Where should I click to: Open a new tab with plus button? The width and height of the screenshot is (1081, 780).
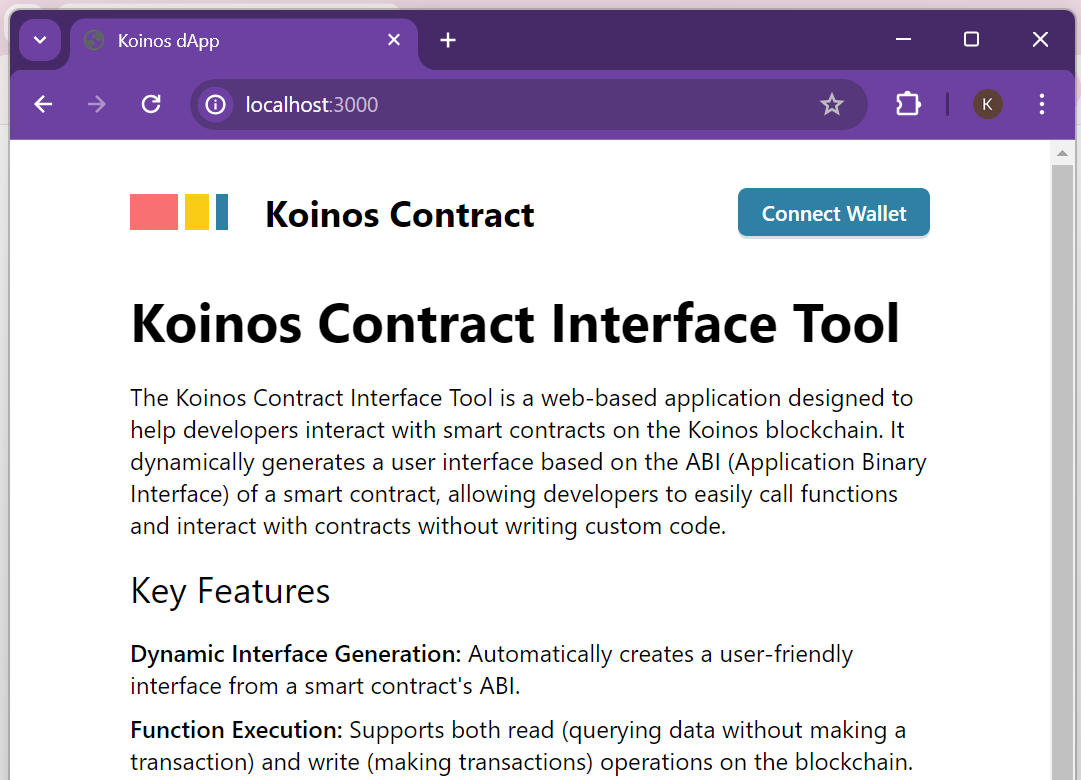448,40
